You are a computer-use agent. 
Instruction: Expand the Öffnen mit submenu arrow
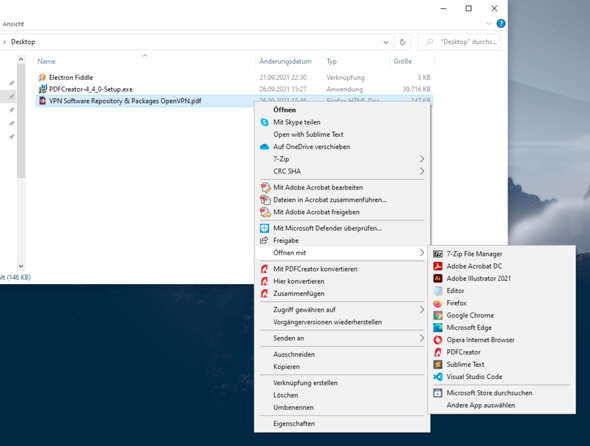tap(422, 253)
